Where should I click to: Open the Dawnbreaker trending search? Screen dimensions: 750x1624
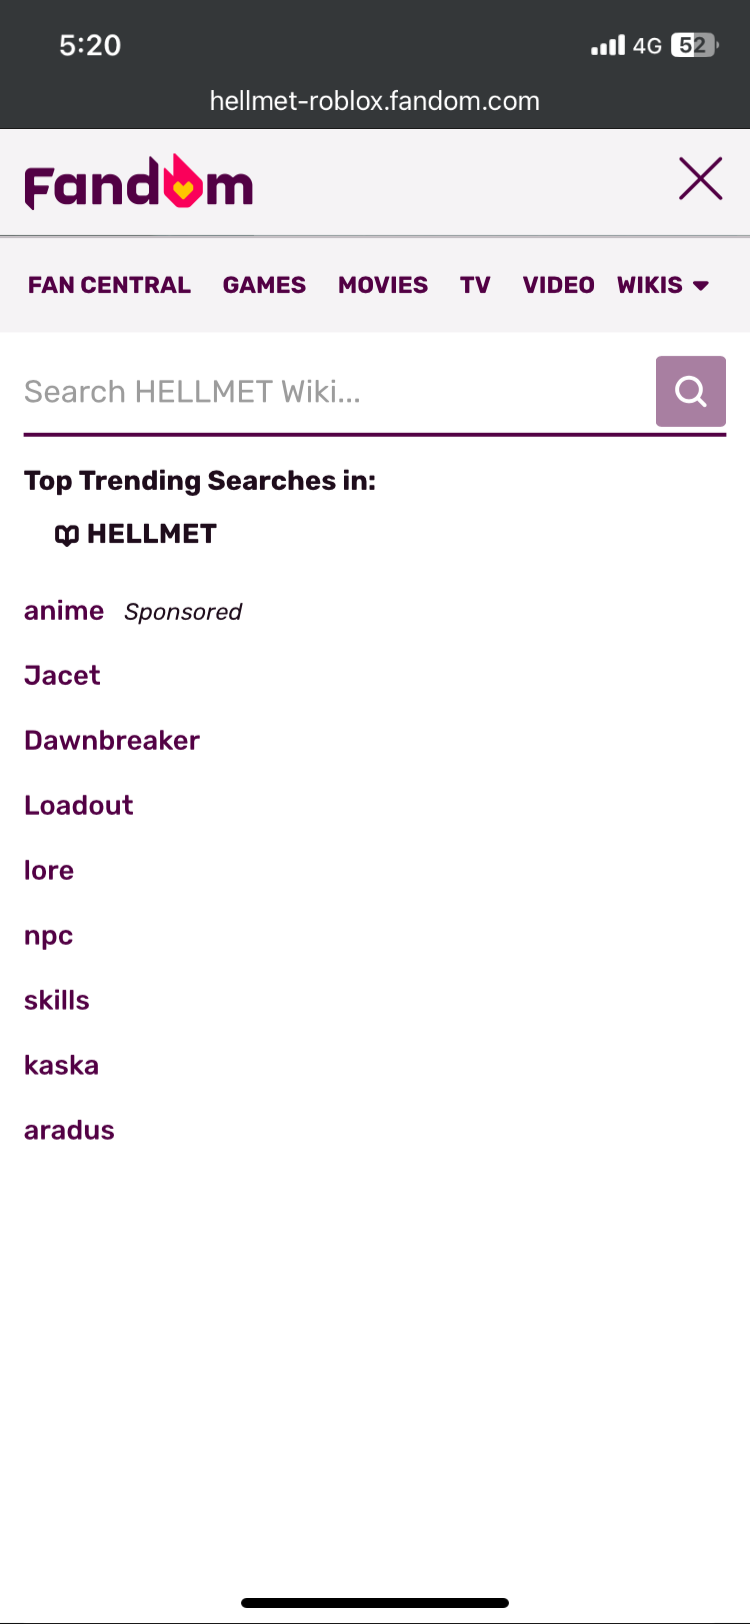pyautogui.click(x=112, y=741)
